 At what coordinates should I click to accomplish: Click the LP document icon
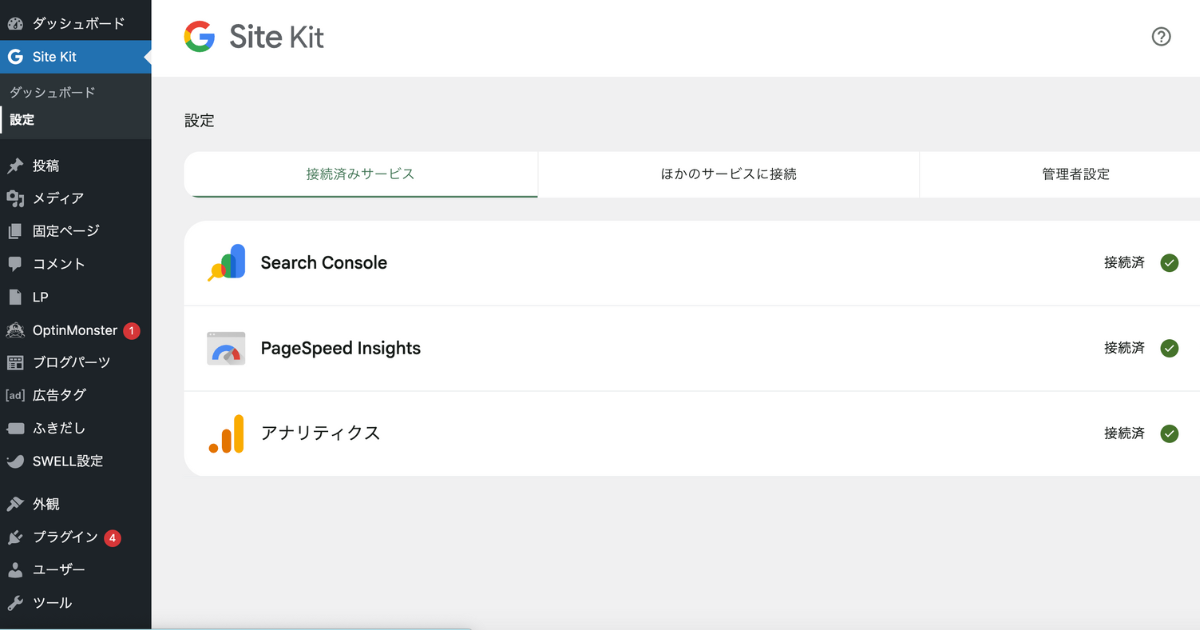pyautogui.click(x=15, y=297)
